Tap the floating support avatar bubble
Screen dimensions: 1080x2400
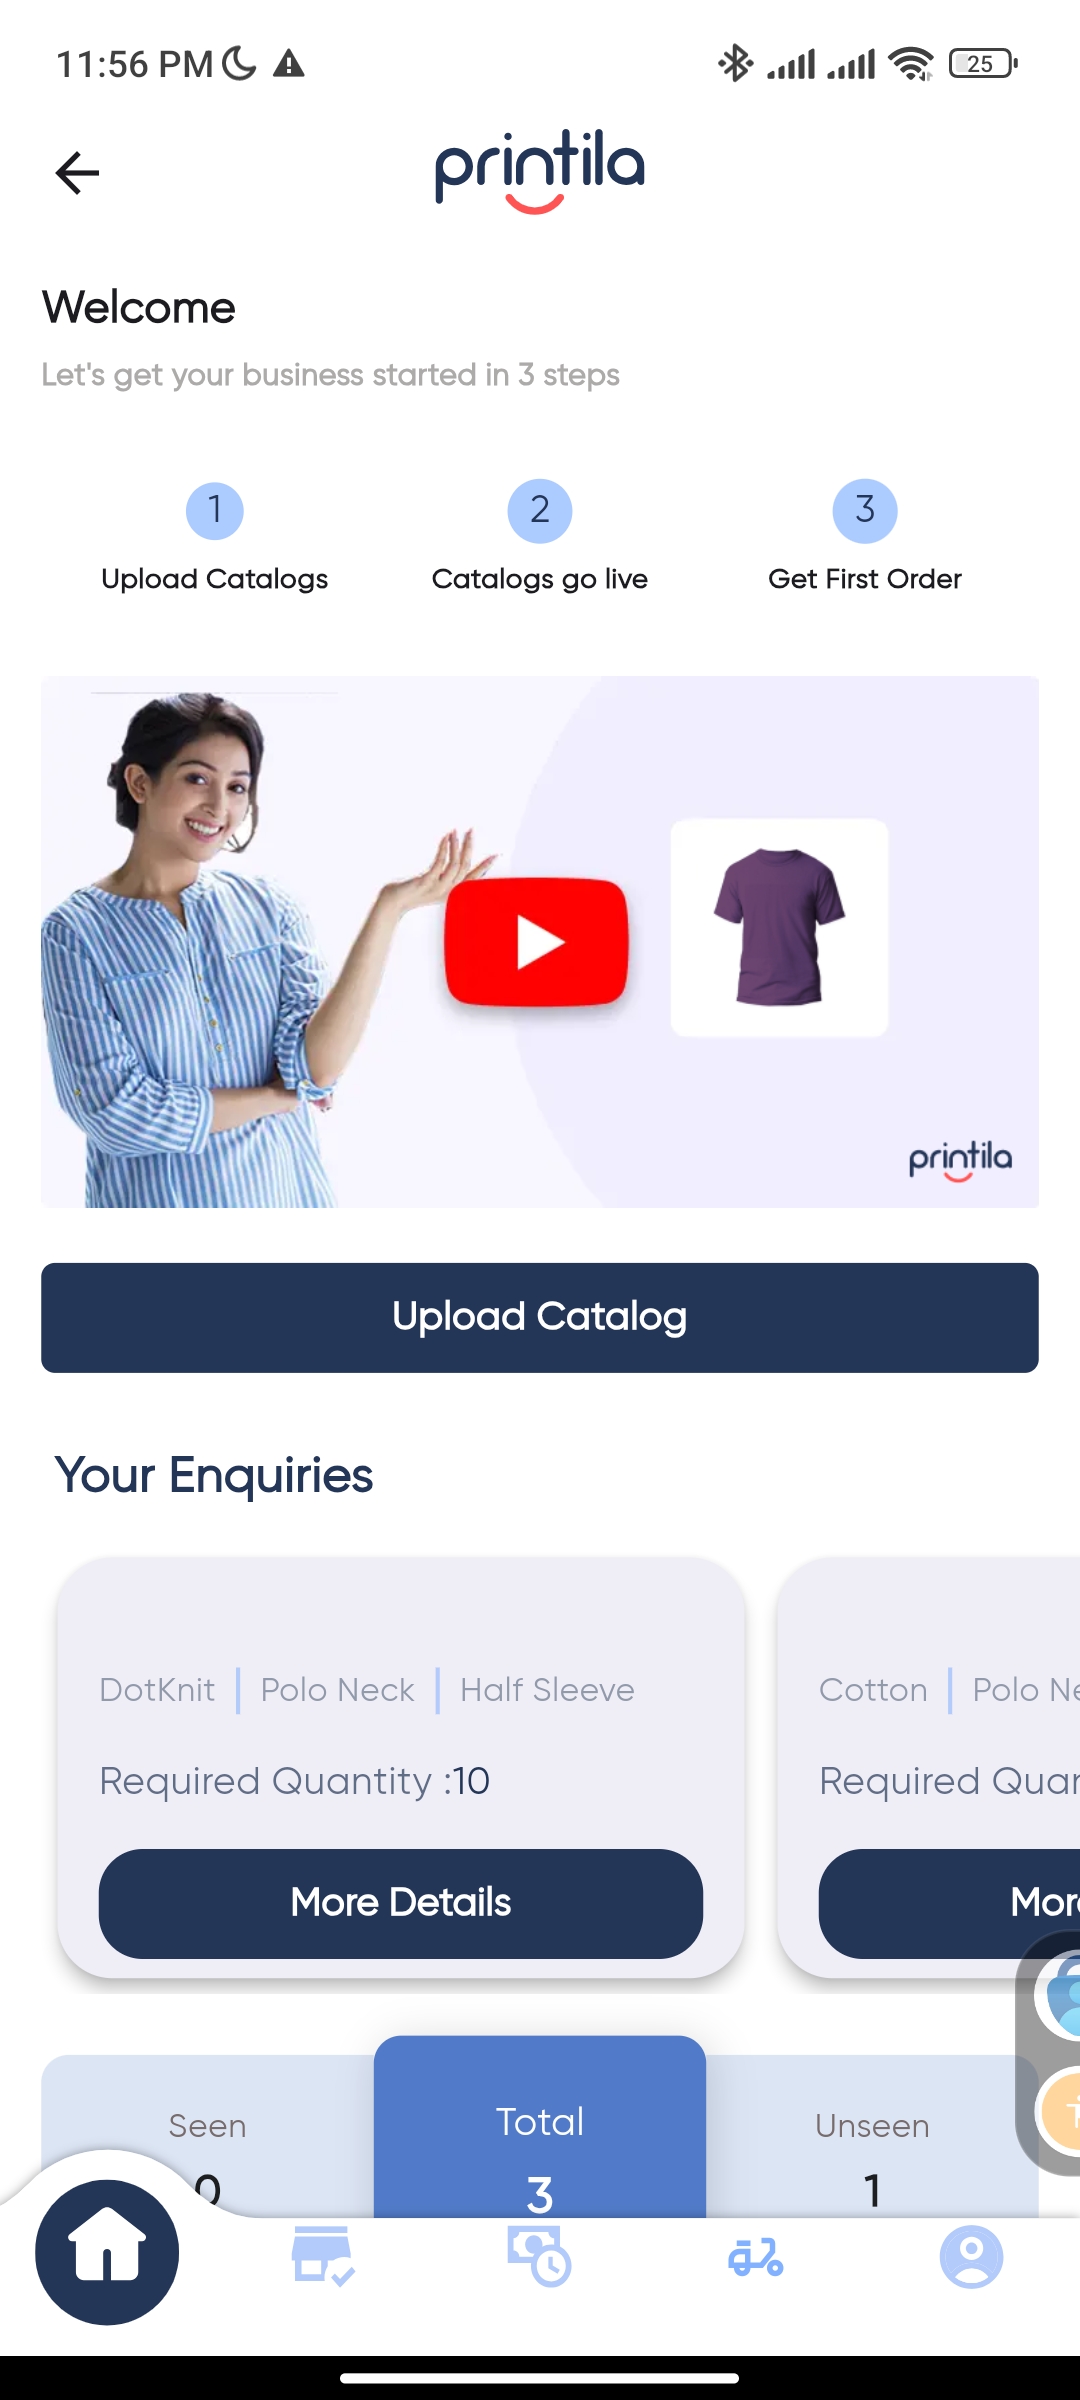pyautogui.click(x=1060, y=1997)
